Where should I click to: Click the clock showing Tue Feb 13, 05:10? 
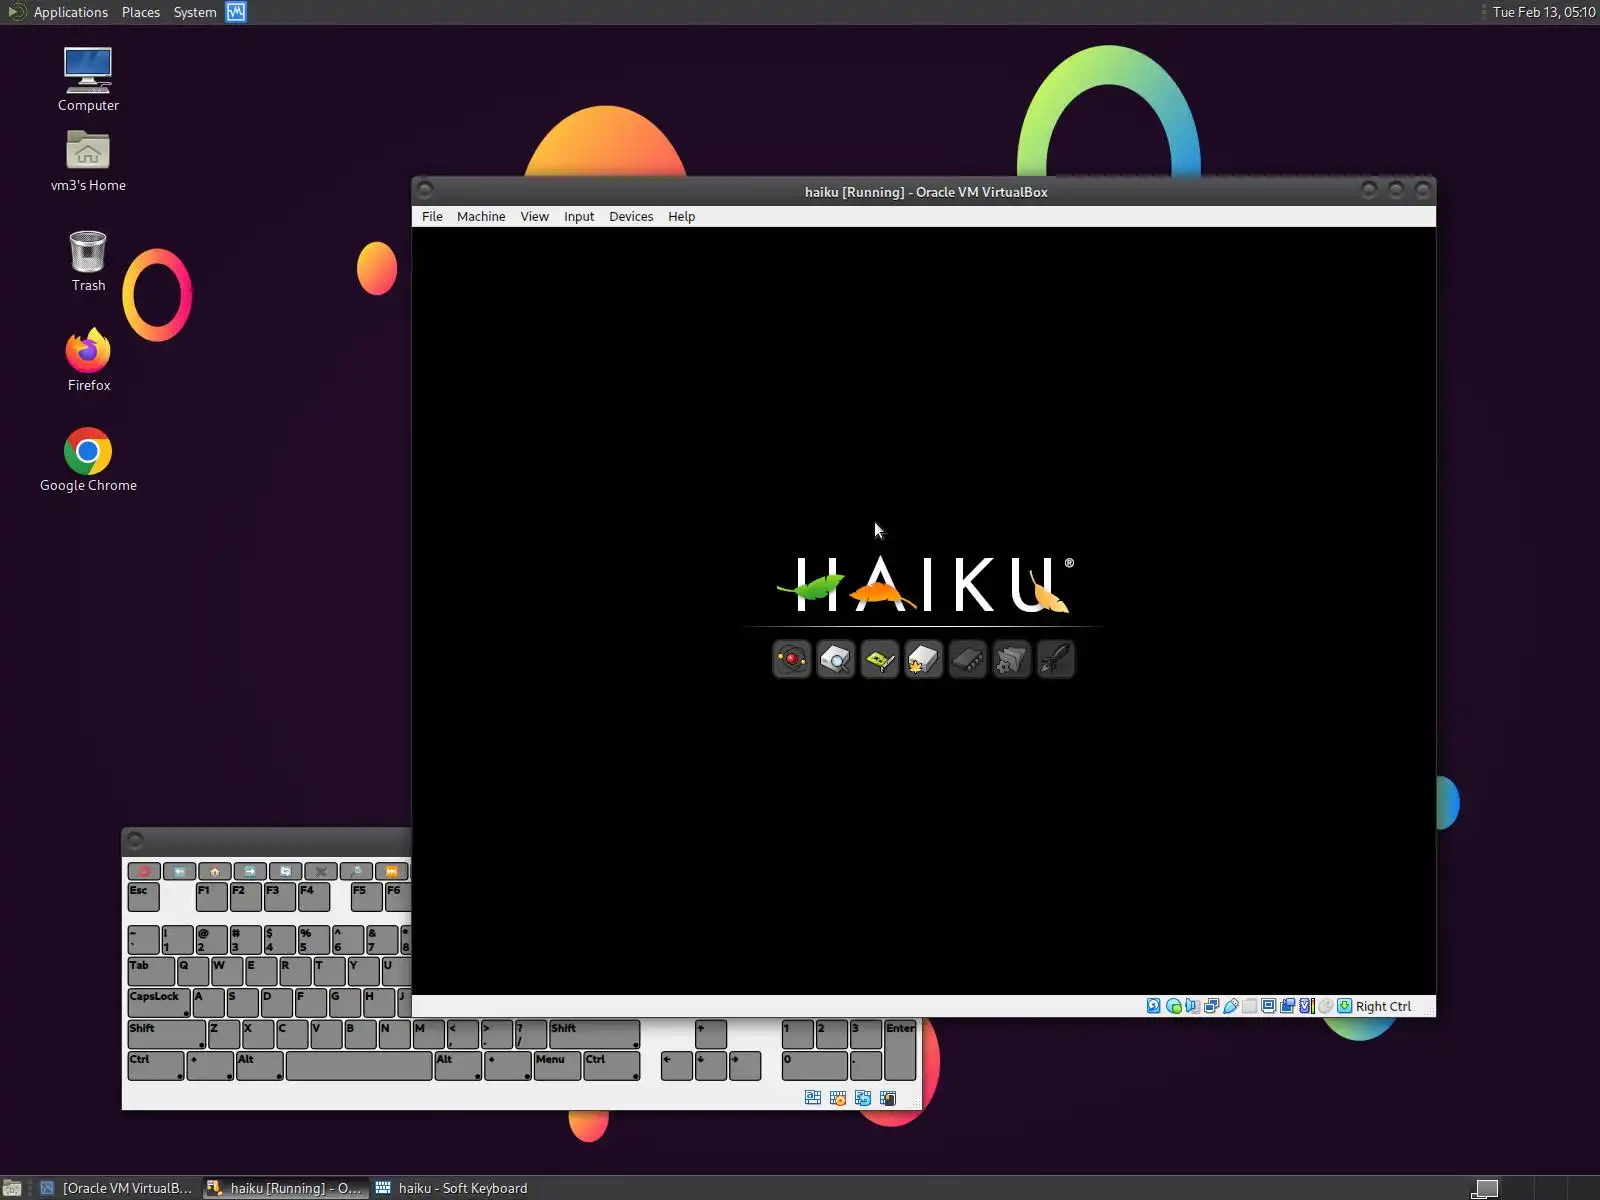click(1543, 12)
